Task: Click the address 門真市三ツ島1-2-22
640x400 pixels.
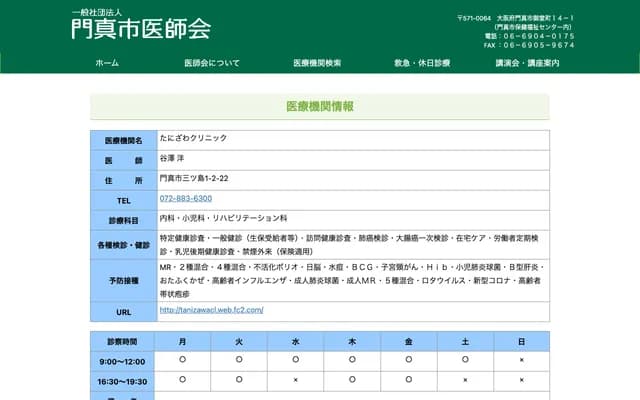Action: tap(194, 178)
